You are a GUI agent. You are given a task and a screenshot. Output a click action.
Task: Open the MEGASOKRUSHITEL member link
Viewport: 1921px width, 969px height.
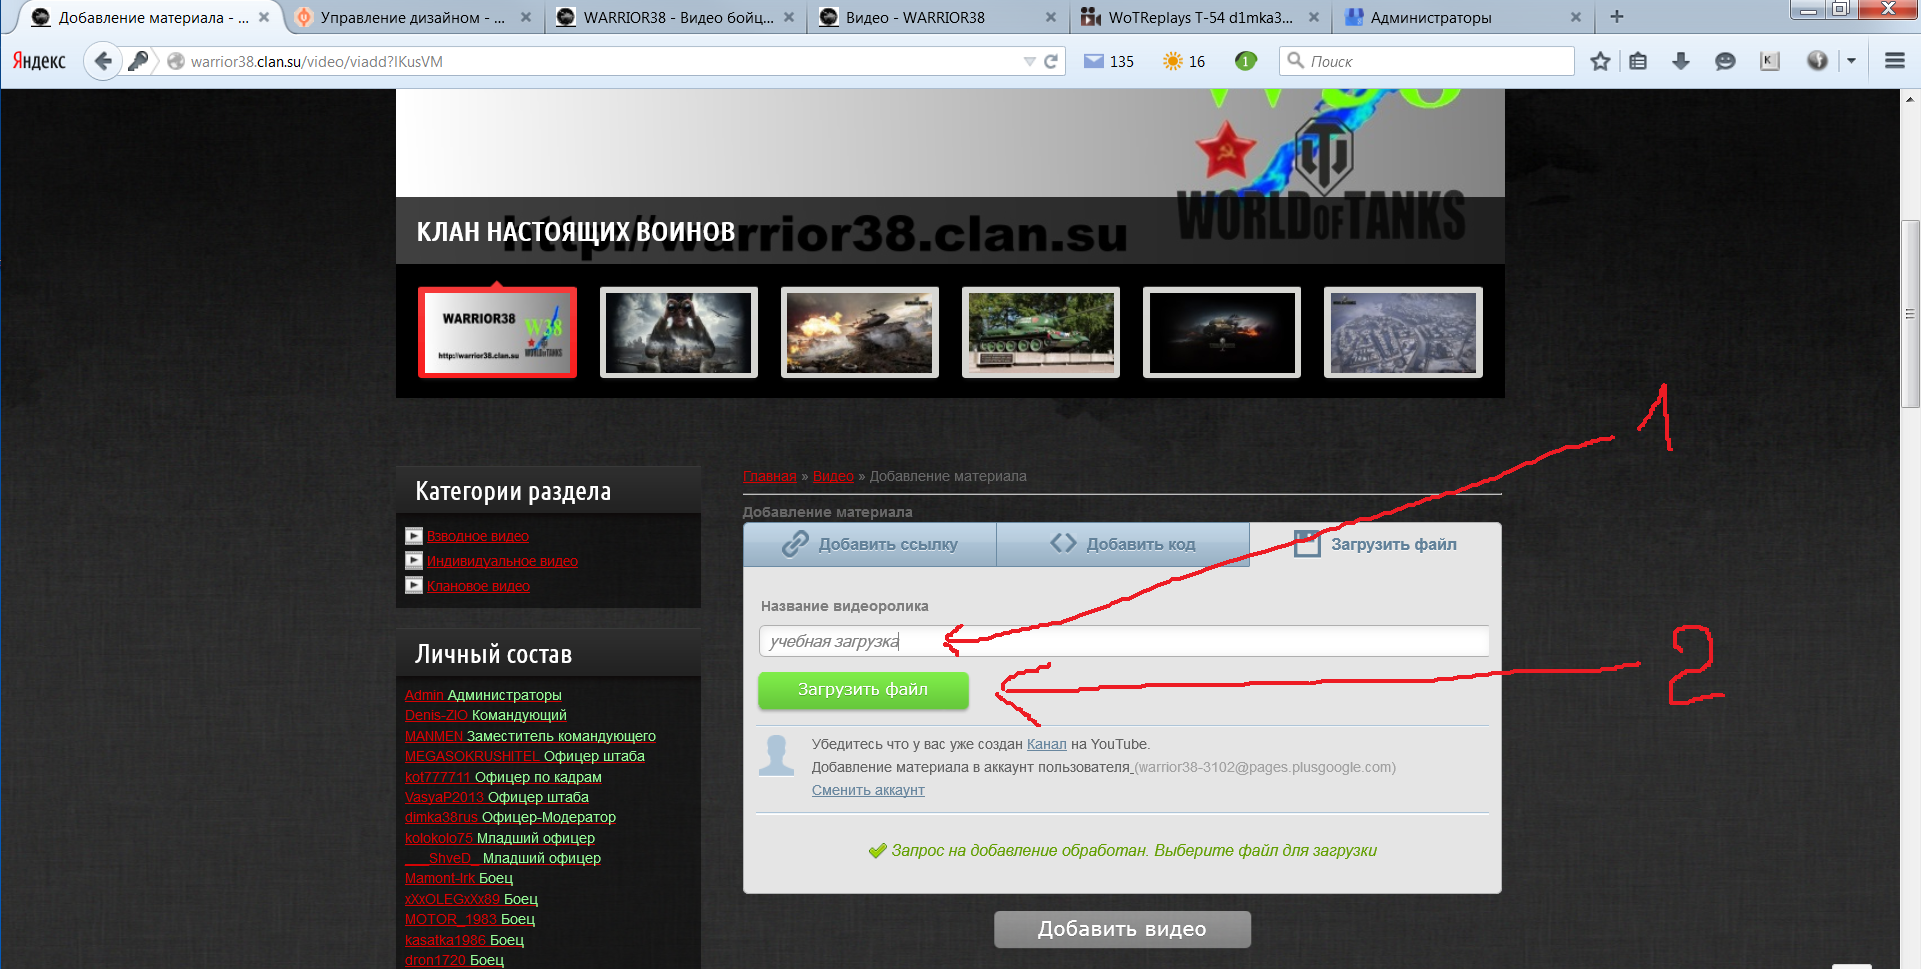coord(472,756)
